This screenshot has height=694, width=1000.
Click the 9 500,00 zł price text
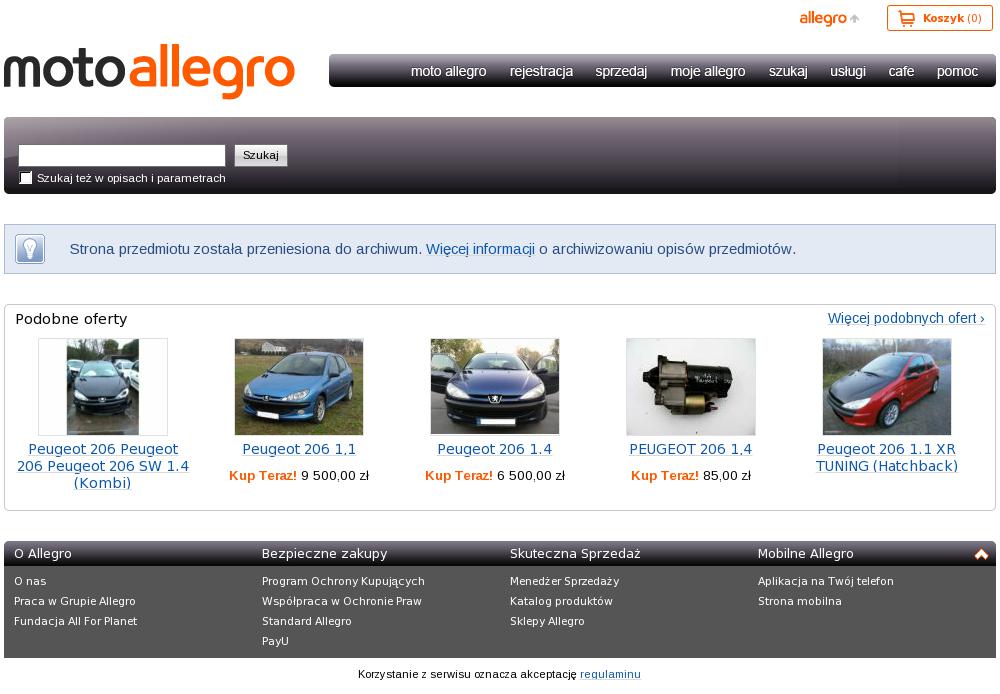335,475
